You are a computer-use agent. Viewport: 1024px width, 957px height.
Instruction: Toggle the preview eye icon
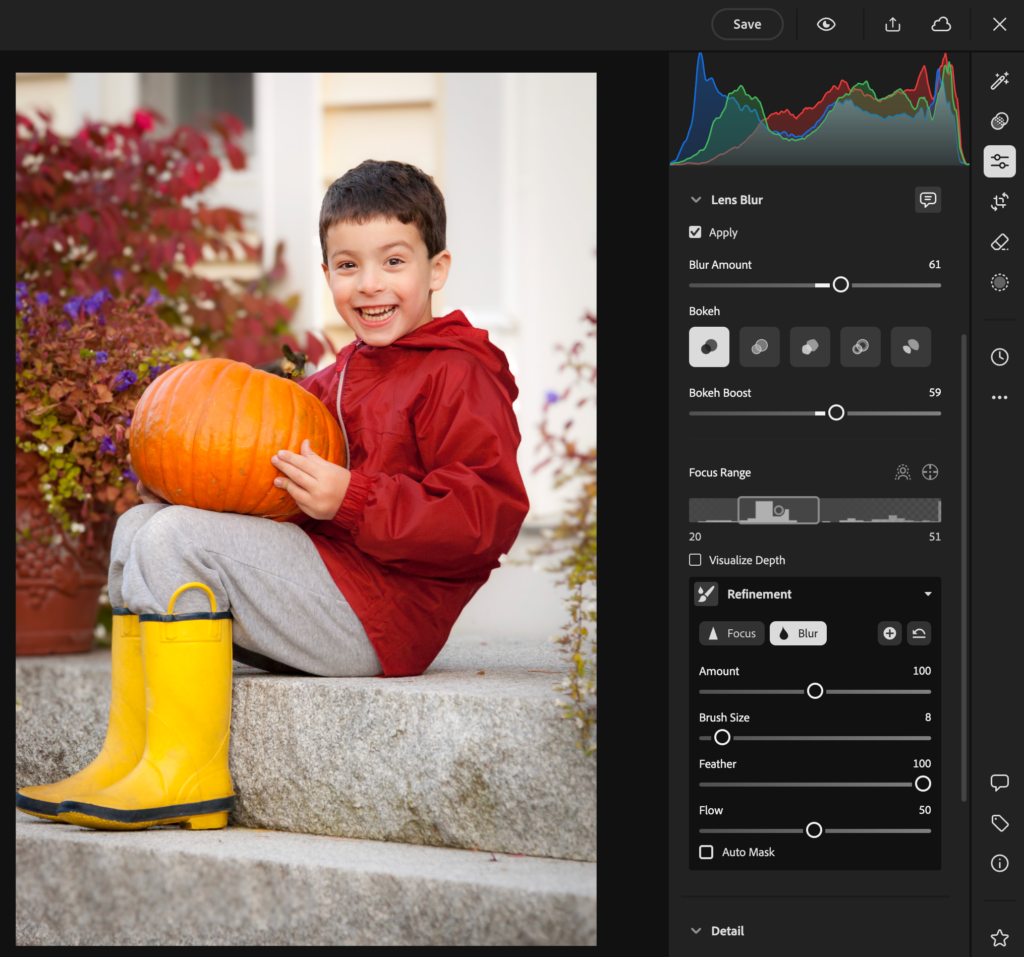[826, 25]
